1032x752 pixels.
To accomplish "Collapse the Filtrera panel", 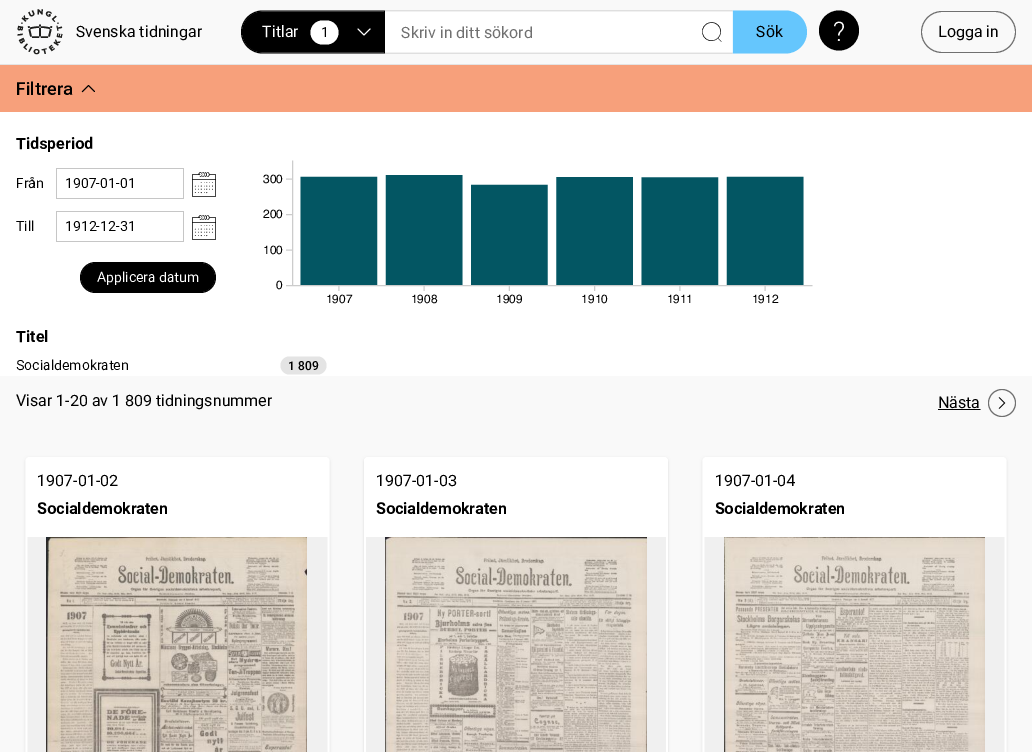I will pyautogui.click(x=56, y=89).
